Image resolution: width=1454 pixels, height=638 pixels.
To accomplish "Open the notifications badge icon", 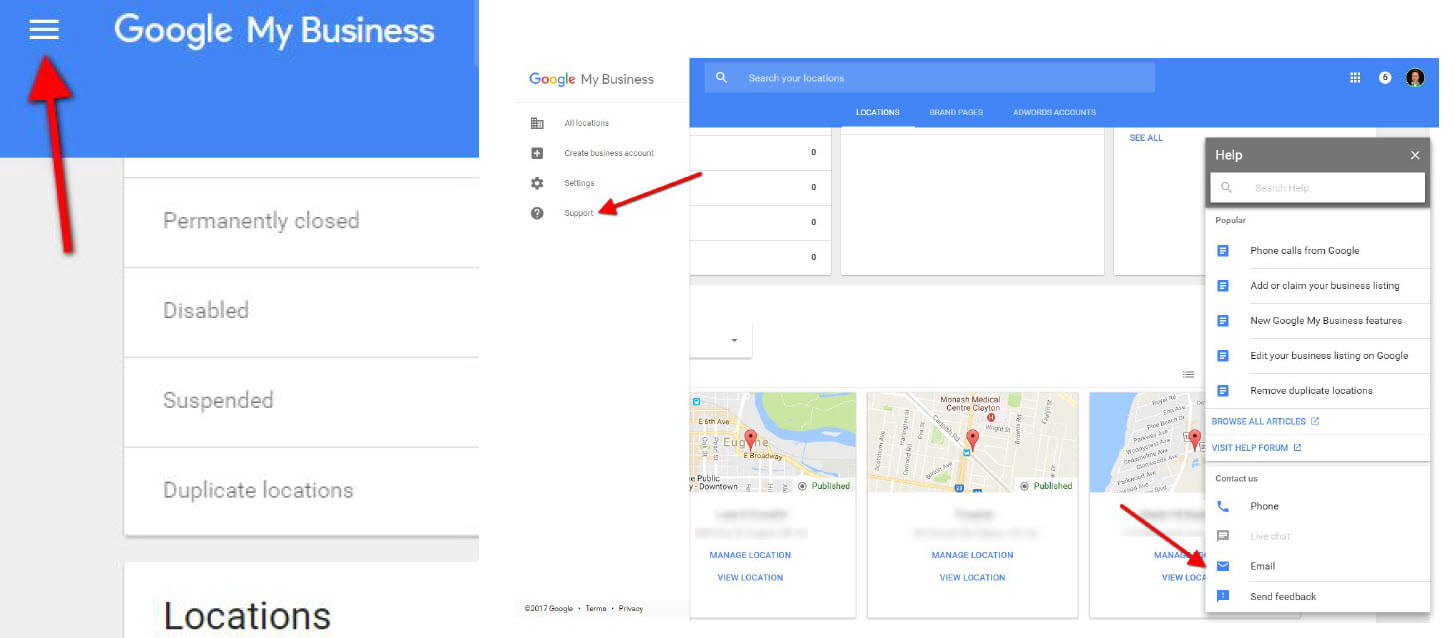I will tap(1385, 78).
